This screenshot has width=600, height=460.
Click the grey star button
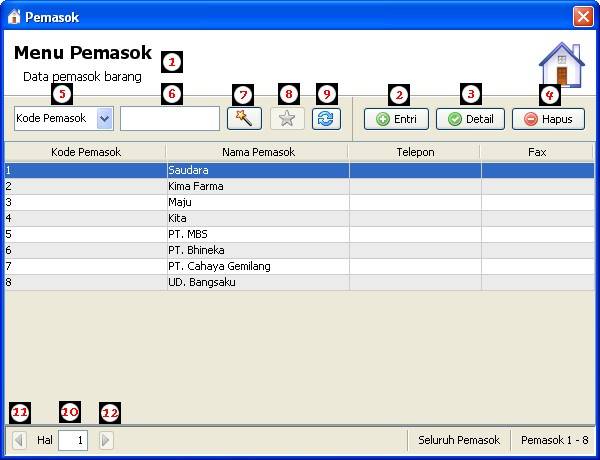287,119
